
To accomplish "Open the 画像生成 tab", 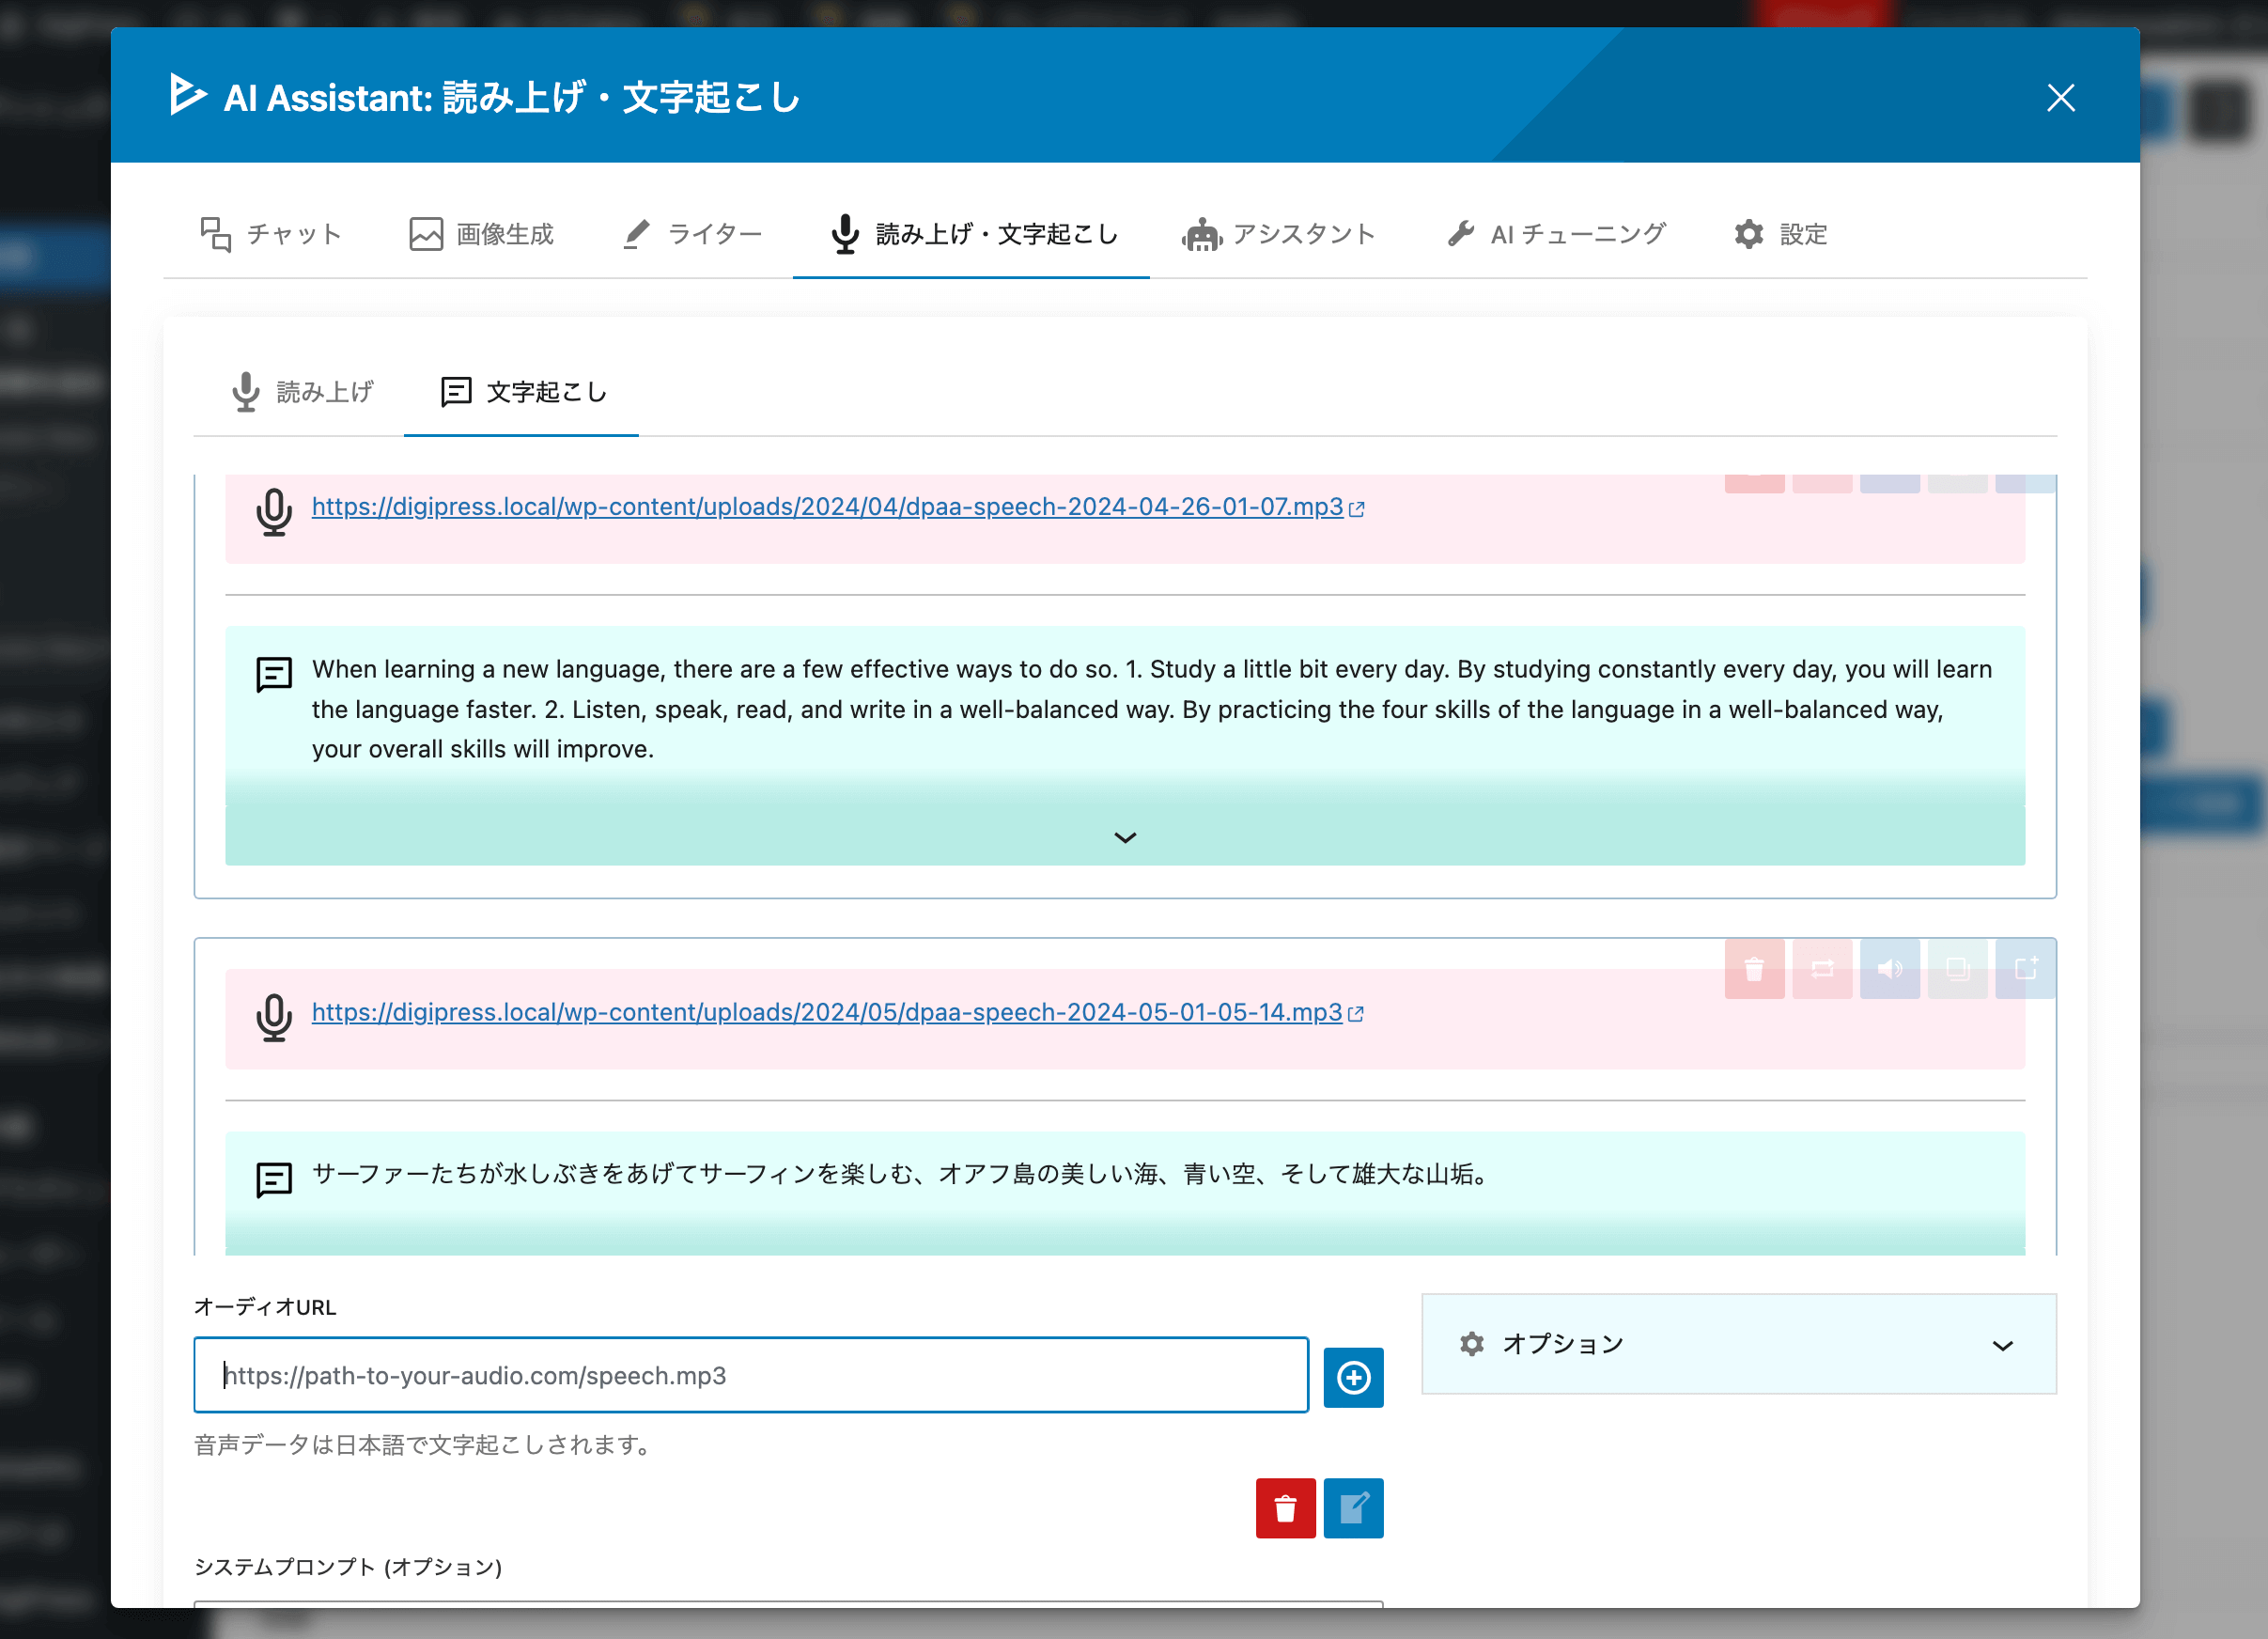I will (x=481, y=234).
